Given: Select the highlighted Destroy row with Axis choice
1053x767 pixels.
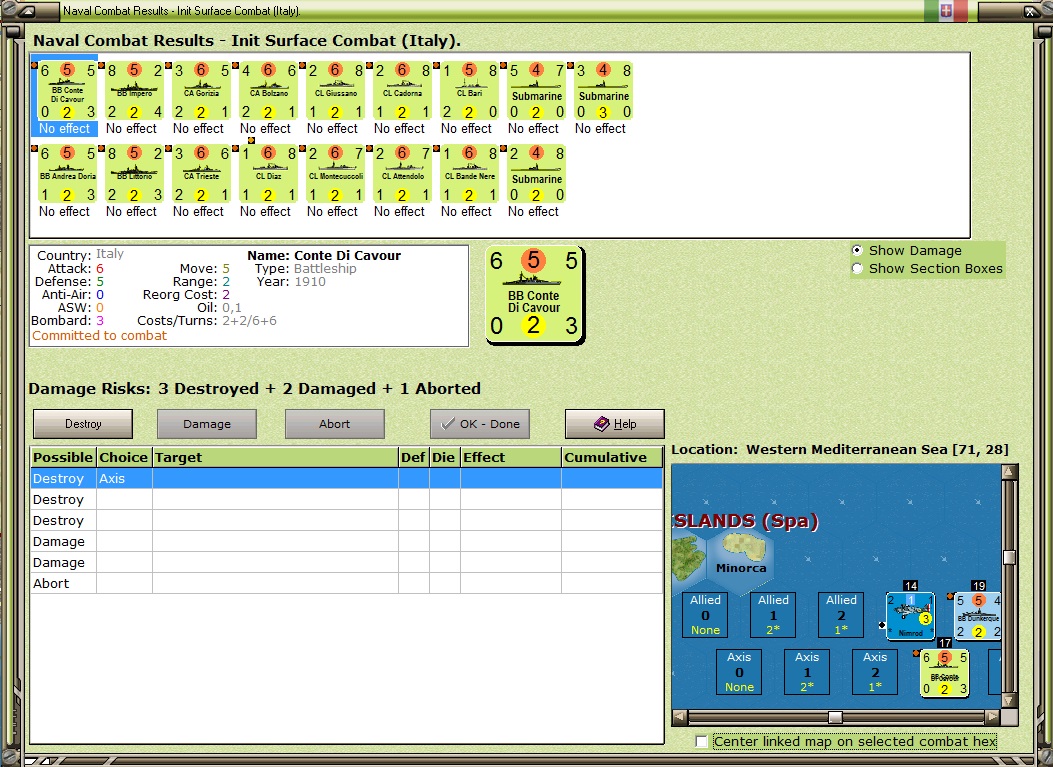Looking at the screenshot, I should coord(347,478).
